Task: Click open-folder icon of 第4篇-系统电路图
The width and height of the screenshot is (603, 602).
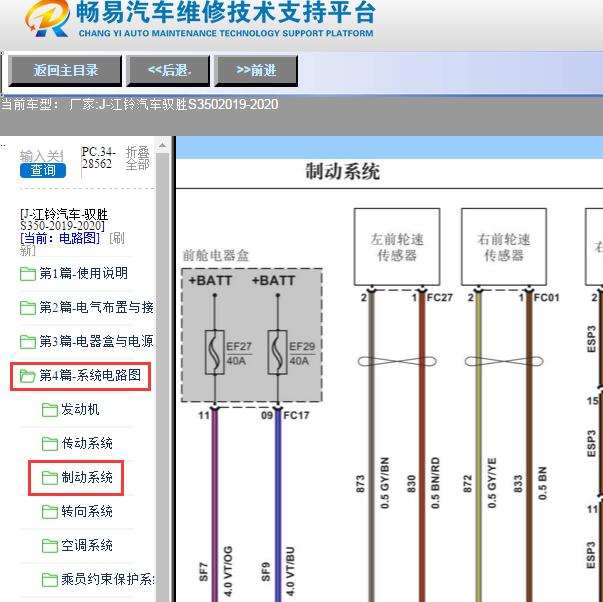Action: (x=28, y=376)
